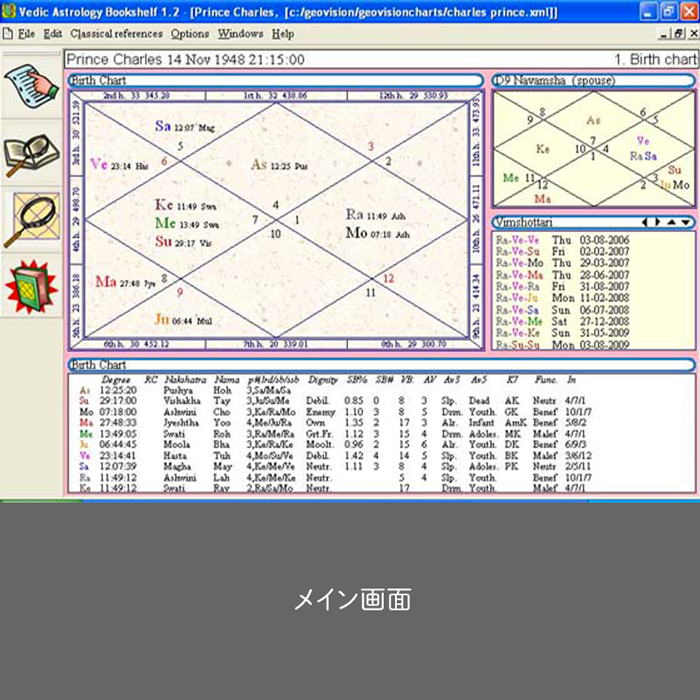Click the app icon in the title bar
Viewport: 700px width, 700px height.
[x=8, y=11]
